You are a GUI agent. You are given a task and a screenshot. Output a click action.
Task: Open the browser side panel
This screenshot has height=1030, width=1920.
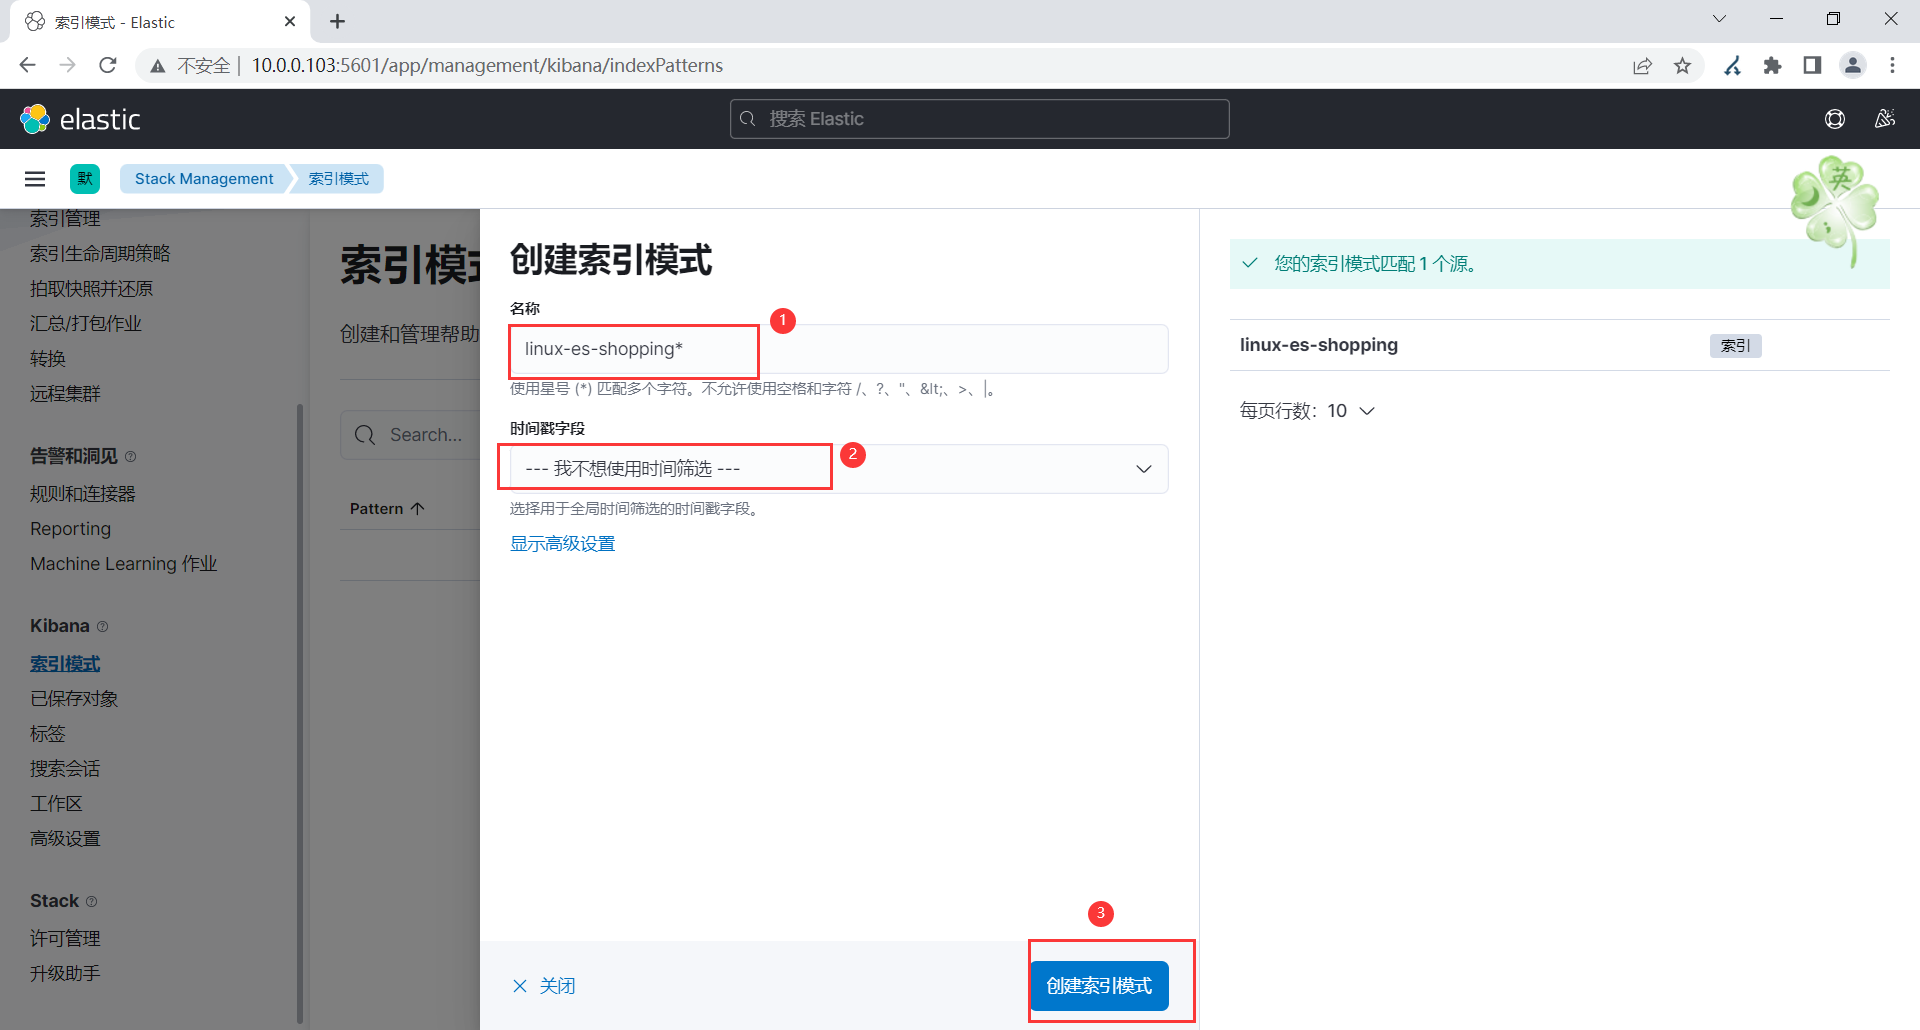coord(1812,65)
